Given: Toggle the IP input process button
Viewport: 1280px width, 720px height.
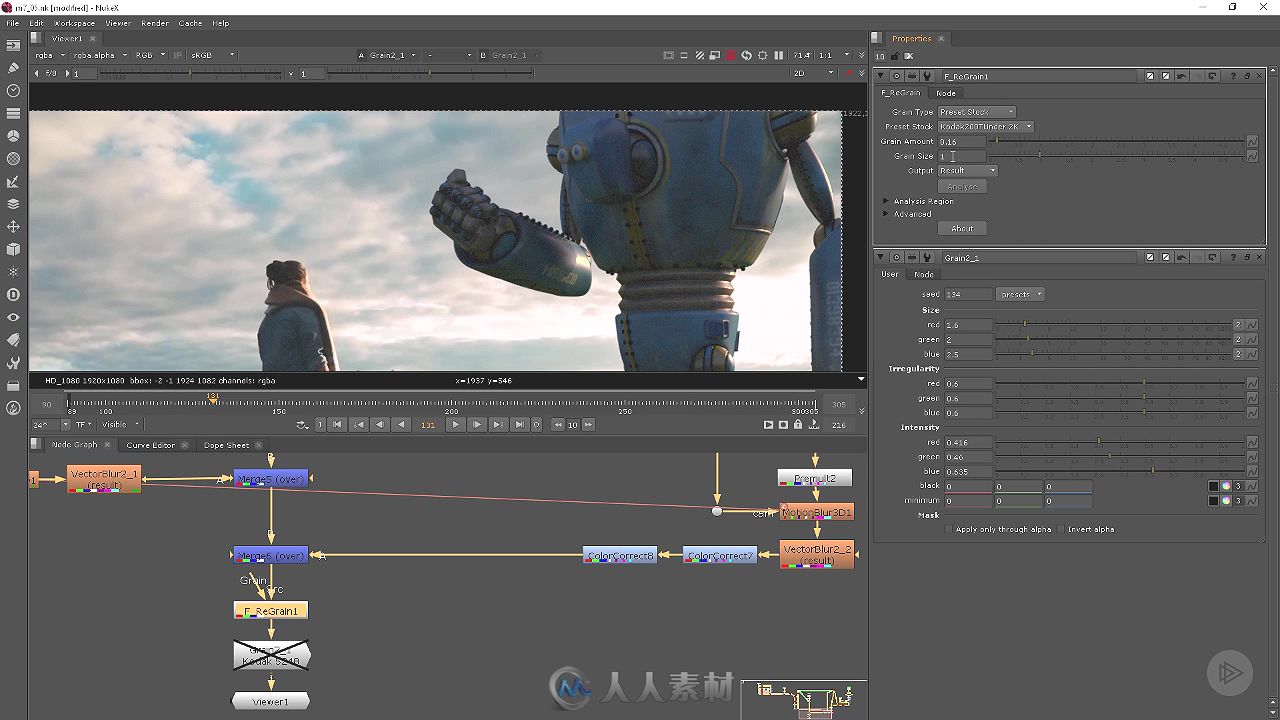Looking at the screenshot, I should pyautogui.click(x=178, y=56).
